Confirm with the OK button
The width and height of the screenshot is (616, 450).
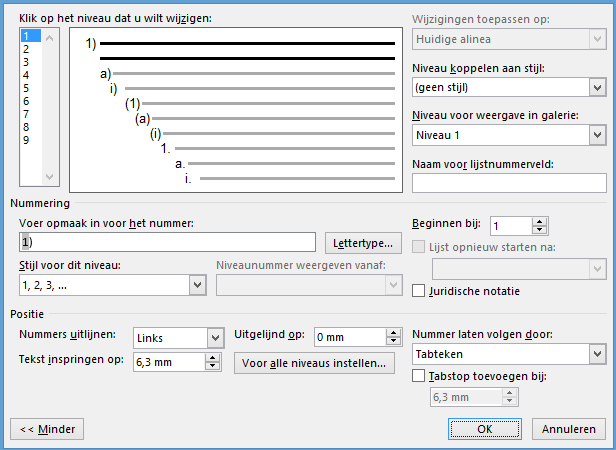(x=484, y=429)
